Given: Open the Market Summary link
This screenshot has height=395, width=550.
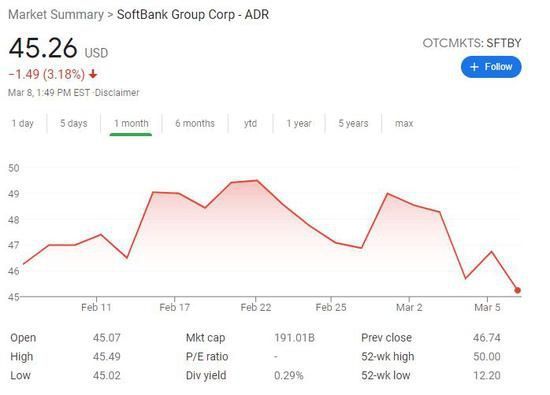Looking at the screenshot, I should (56, 15).
